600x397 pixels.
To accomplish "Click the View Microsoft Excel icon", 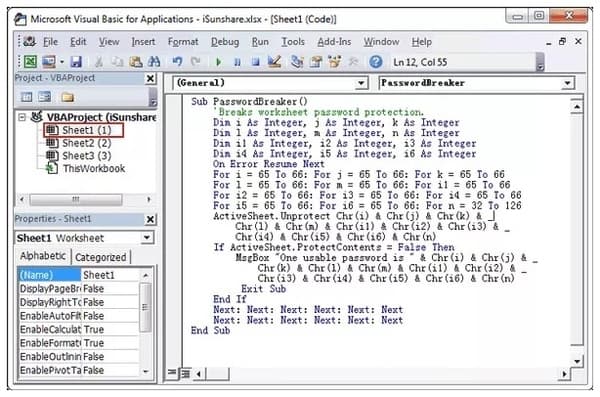I will pos(30,61).
